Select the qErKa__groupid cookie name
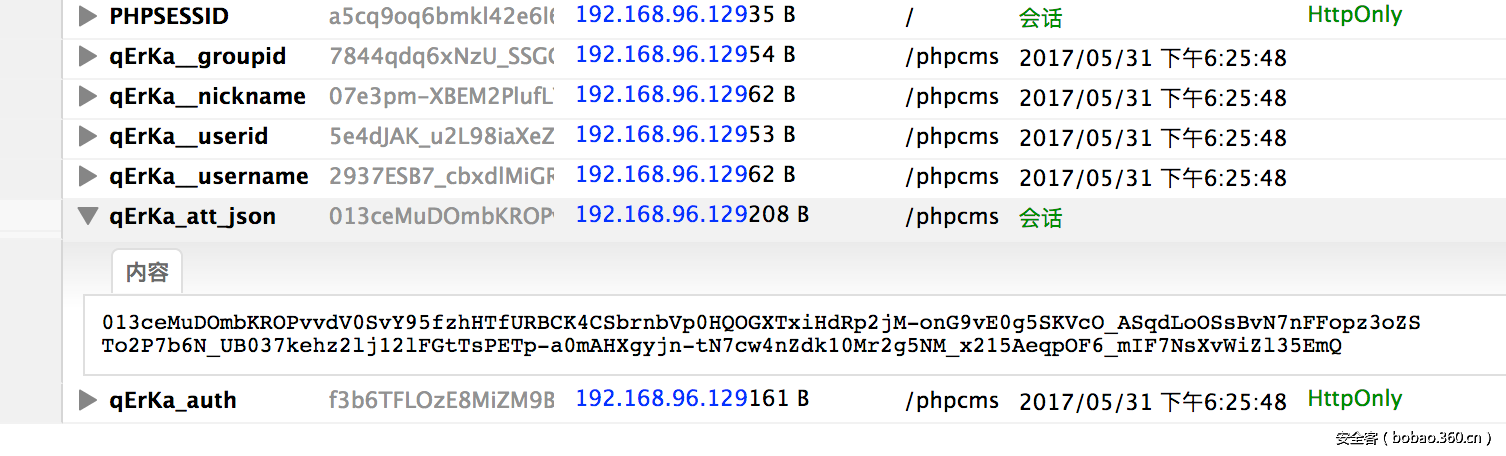The width and height of the screenshot is (1506, 456). pos(198,57)
